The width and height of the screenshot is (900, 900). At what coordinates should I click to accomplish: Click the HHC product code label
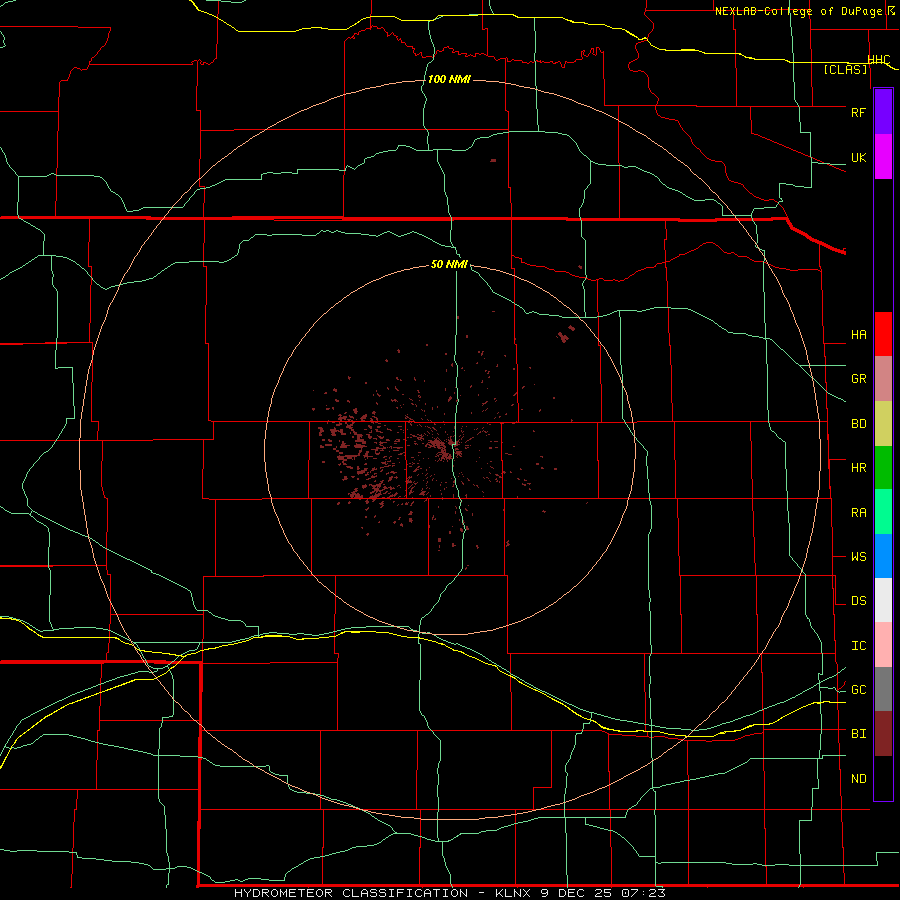(x=879, y=60)
